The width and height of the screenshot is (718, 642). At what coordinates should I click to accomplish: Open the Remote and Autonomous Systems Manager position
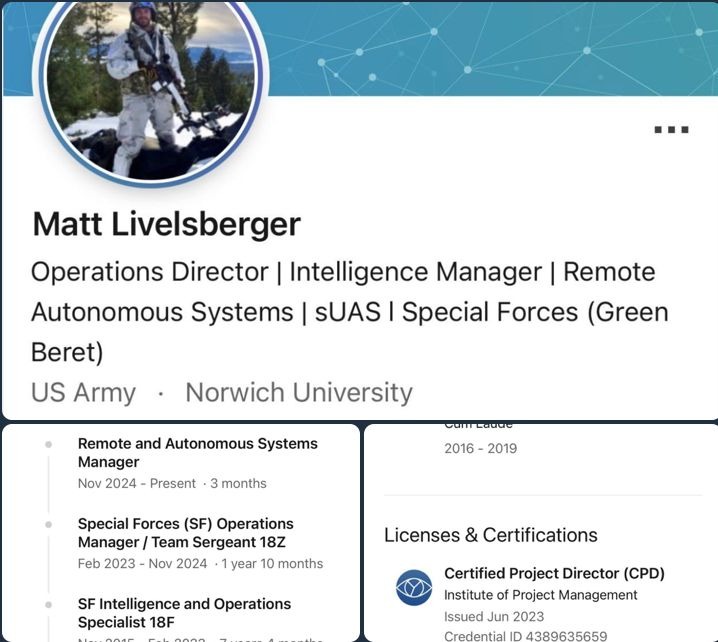[197, 452]
